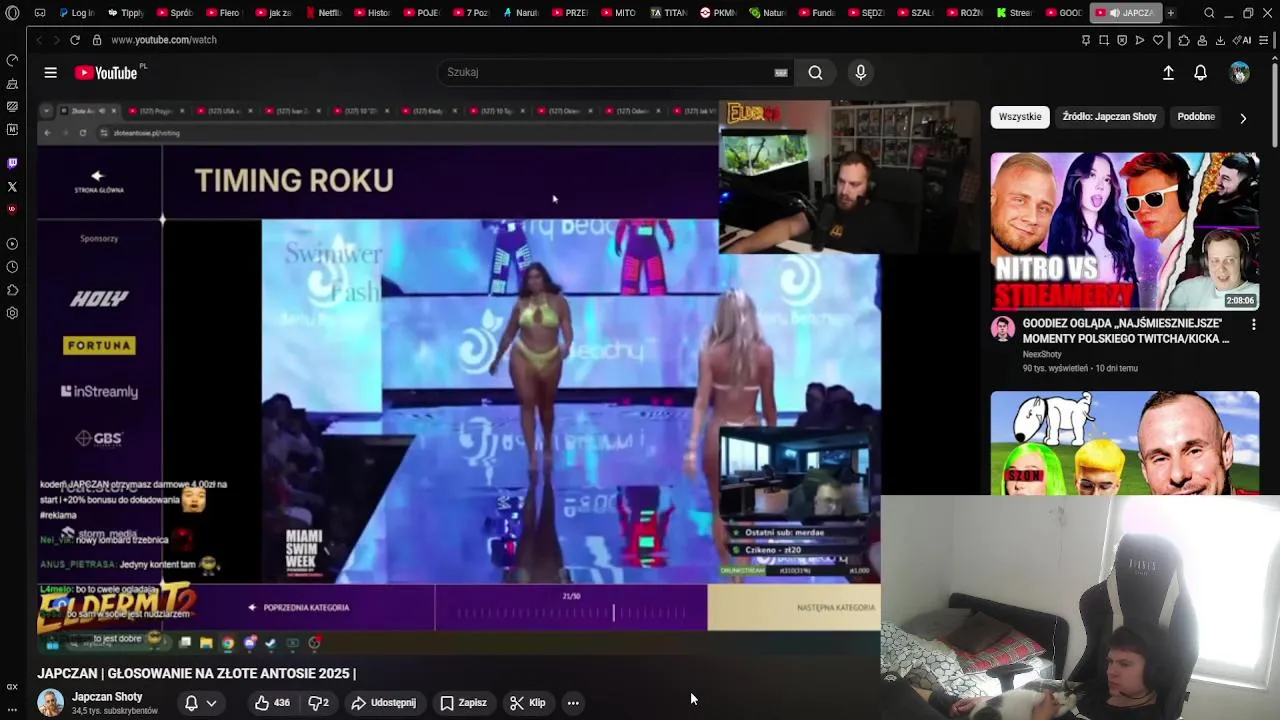The height and width of the screenshot is (720, 1280).
Task: Open the NeexShoty channel link
Action: point(1042,354)
